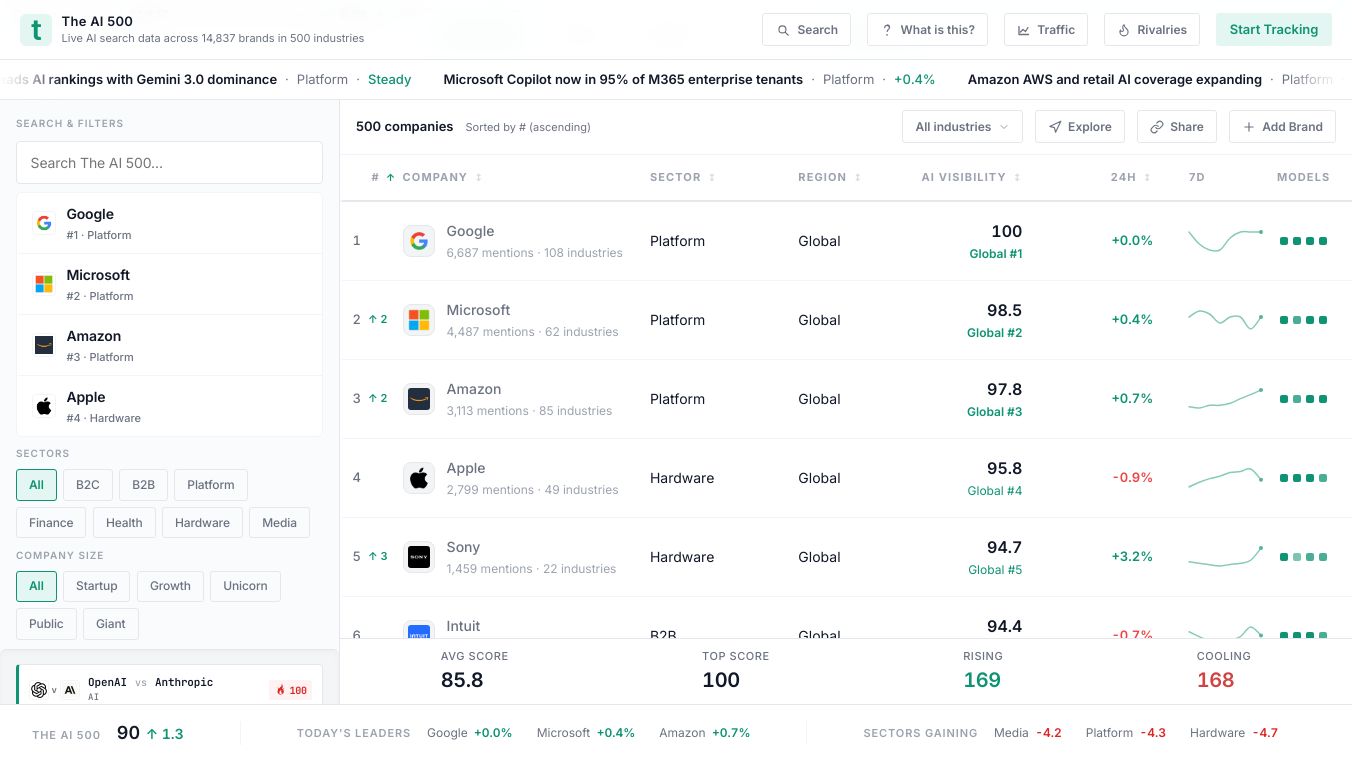Open the Search button in header

pos(806,30)
